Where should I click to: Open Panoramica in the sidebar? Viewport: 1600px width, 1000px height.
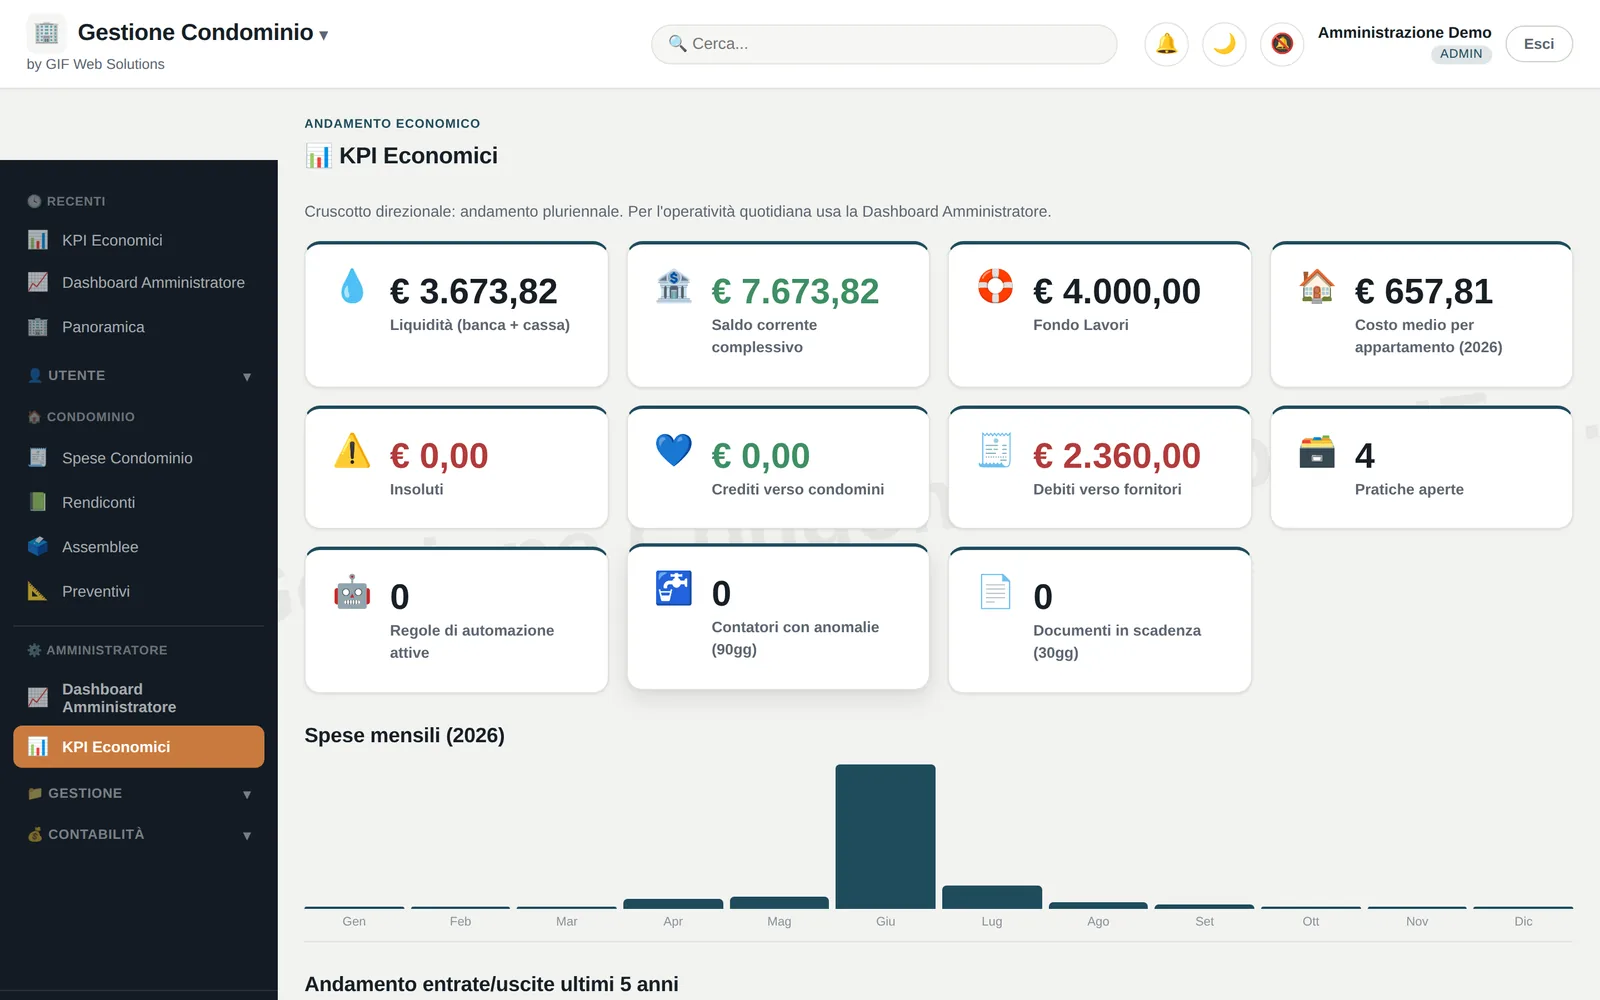[x=139, y=327]
